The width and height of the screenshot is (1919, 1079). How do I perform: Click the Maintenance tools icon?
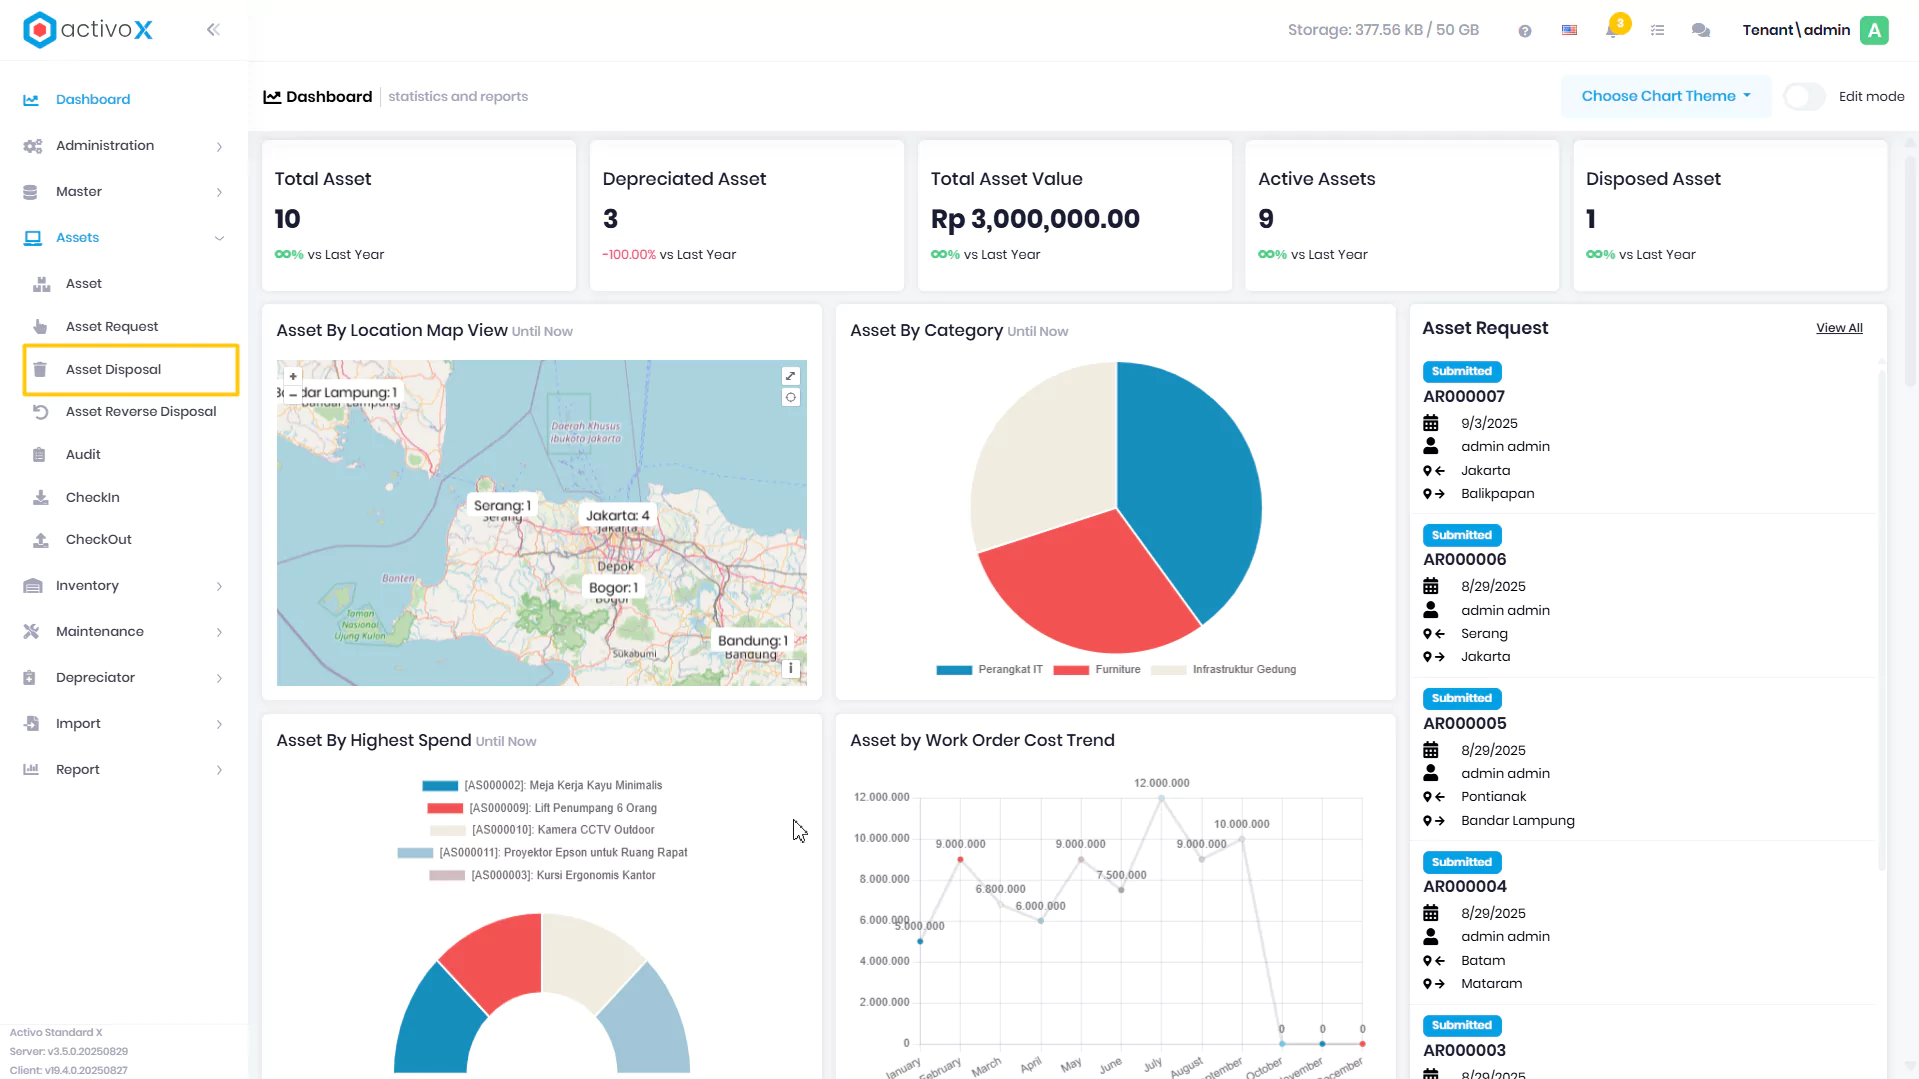31,632
